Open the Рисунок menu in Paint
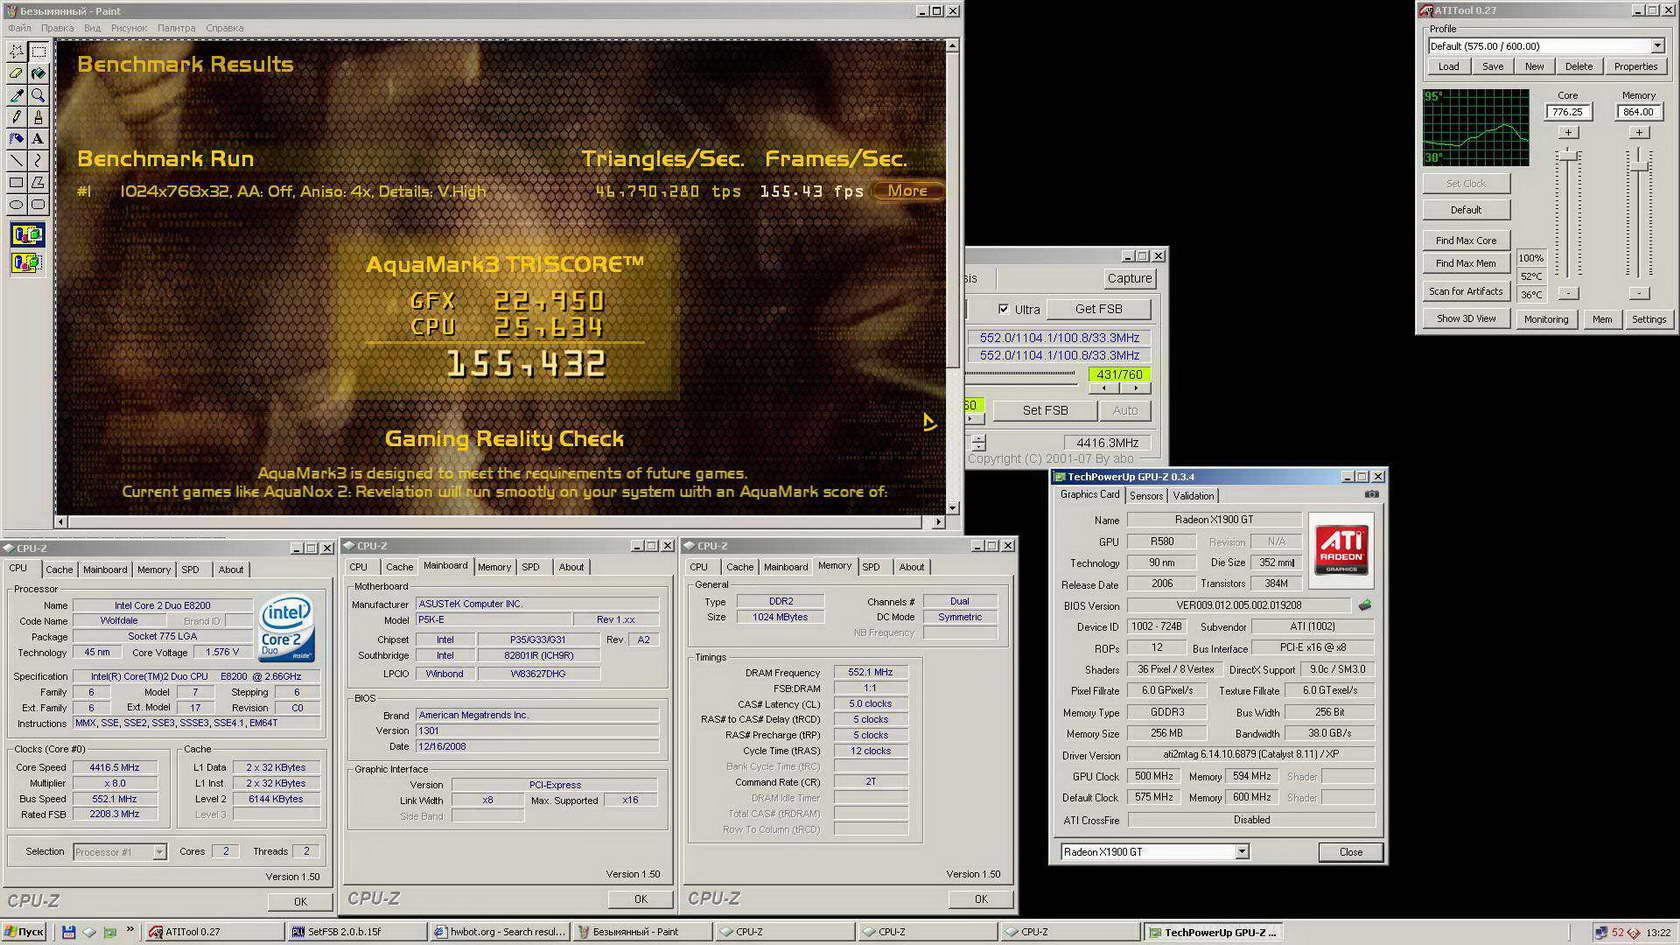The height and width of the screenshot is (945, 1680). coord(129,28)
